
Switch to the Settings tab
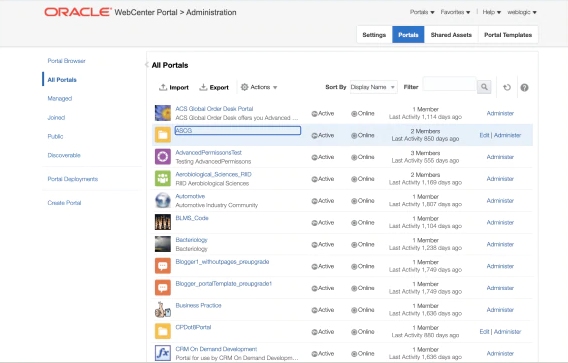click(x=374, y=35)
